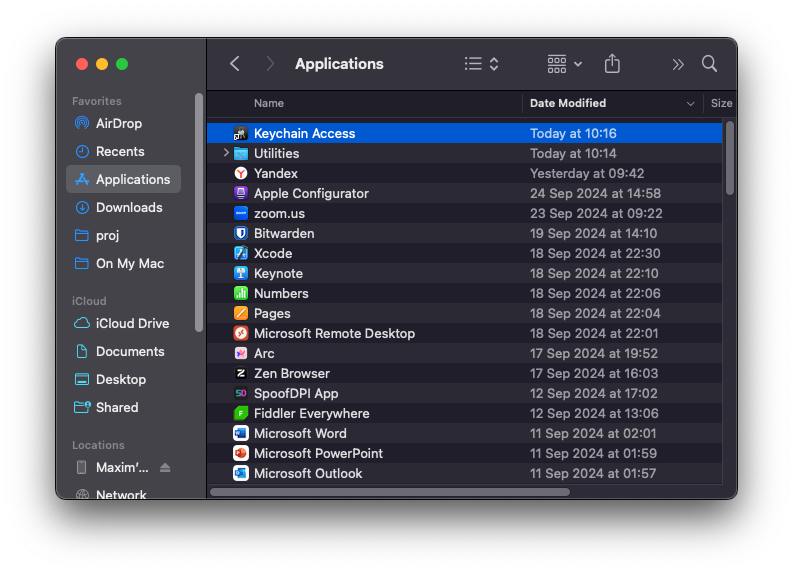Click the Microsoft Word icon
This screenshot has height=573, width=793.
coord(241,433)
